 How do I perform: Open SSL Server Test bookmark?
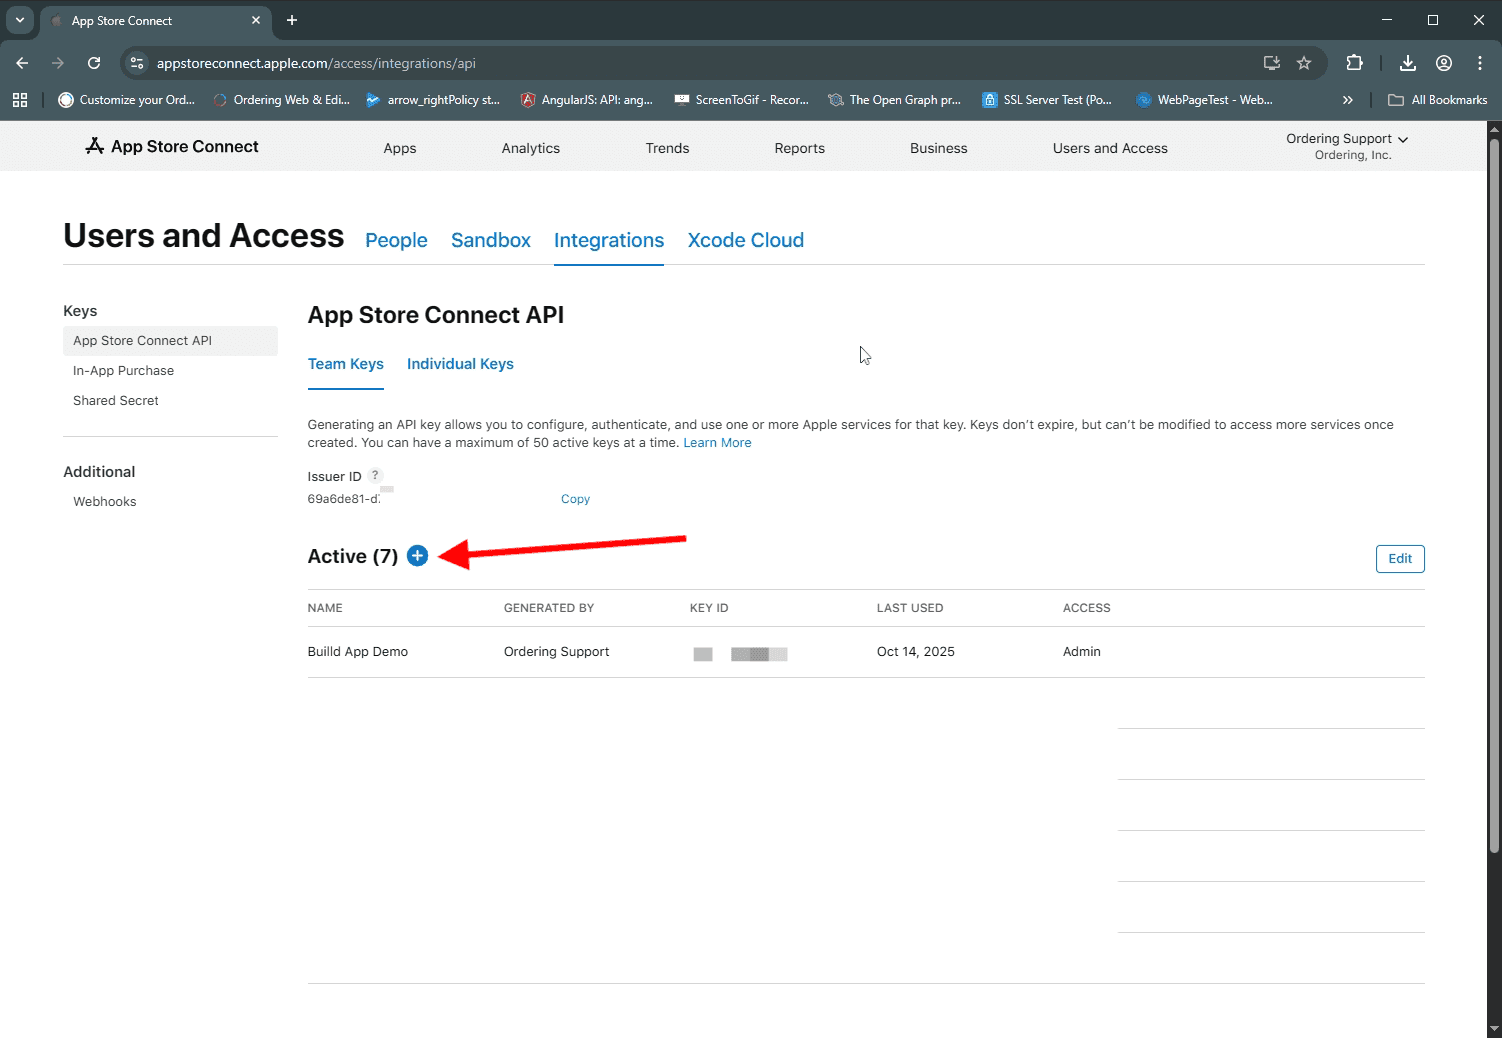tap(1047, 100)
